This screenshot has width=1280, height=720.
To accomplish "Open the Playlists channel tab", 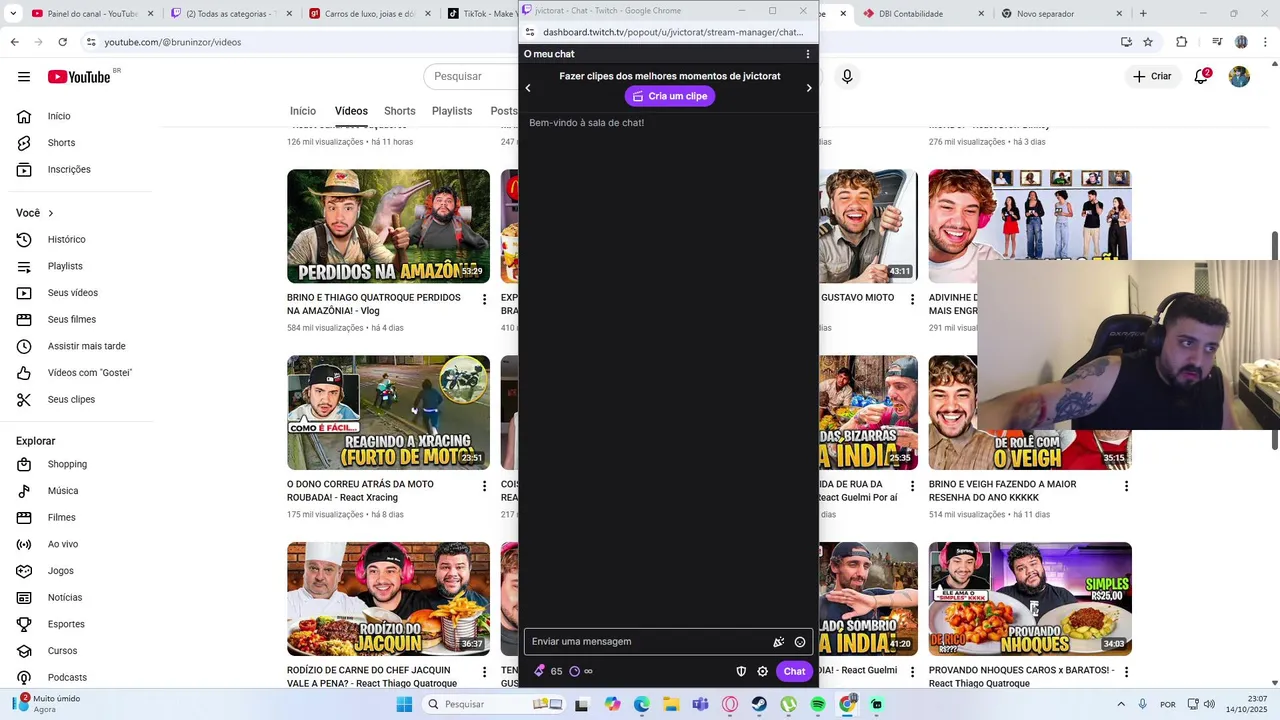I will click(x=452, y=111).
